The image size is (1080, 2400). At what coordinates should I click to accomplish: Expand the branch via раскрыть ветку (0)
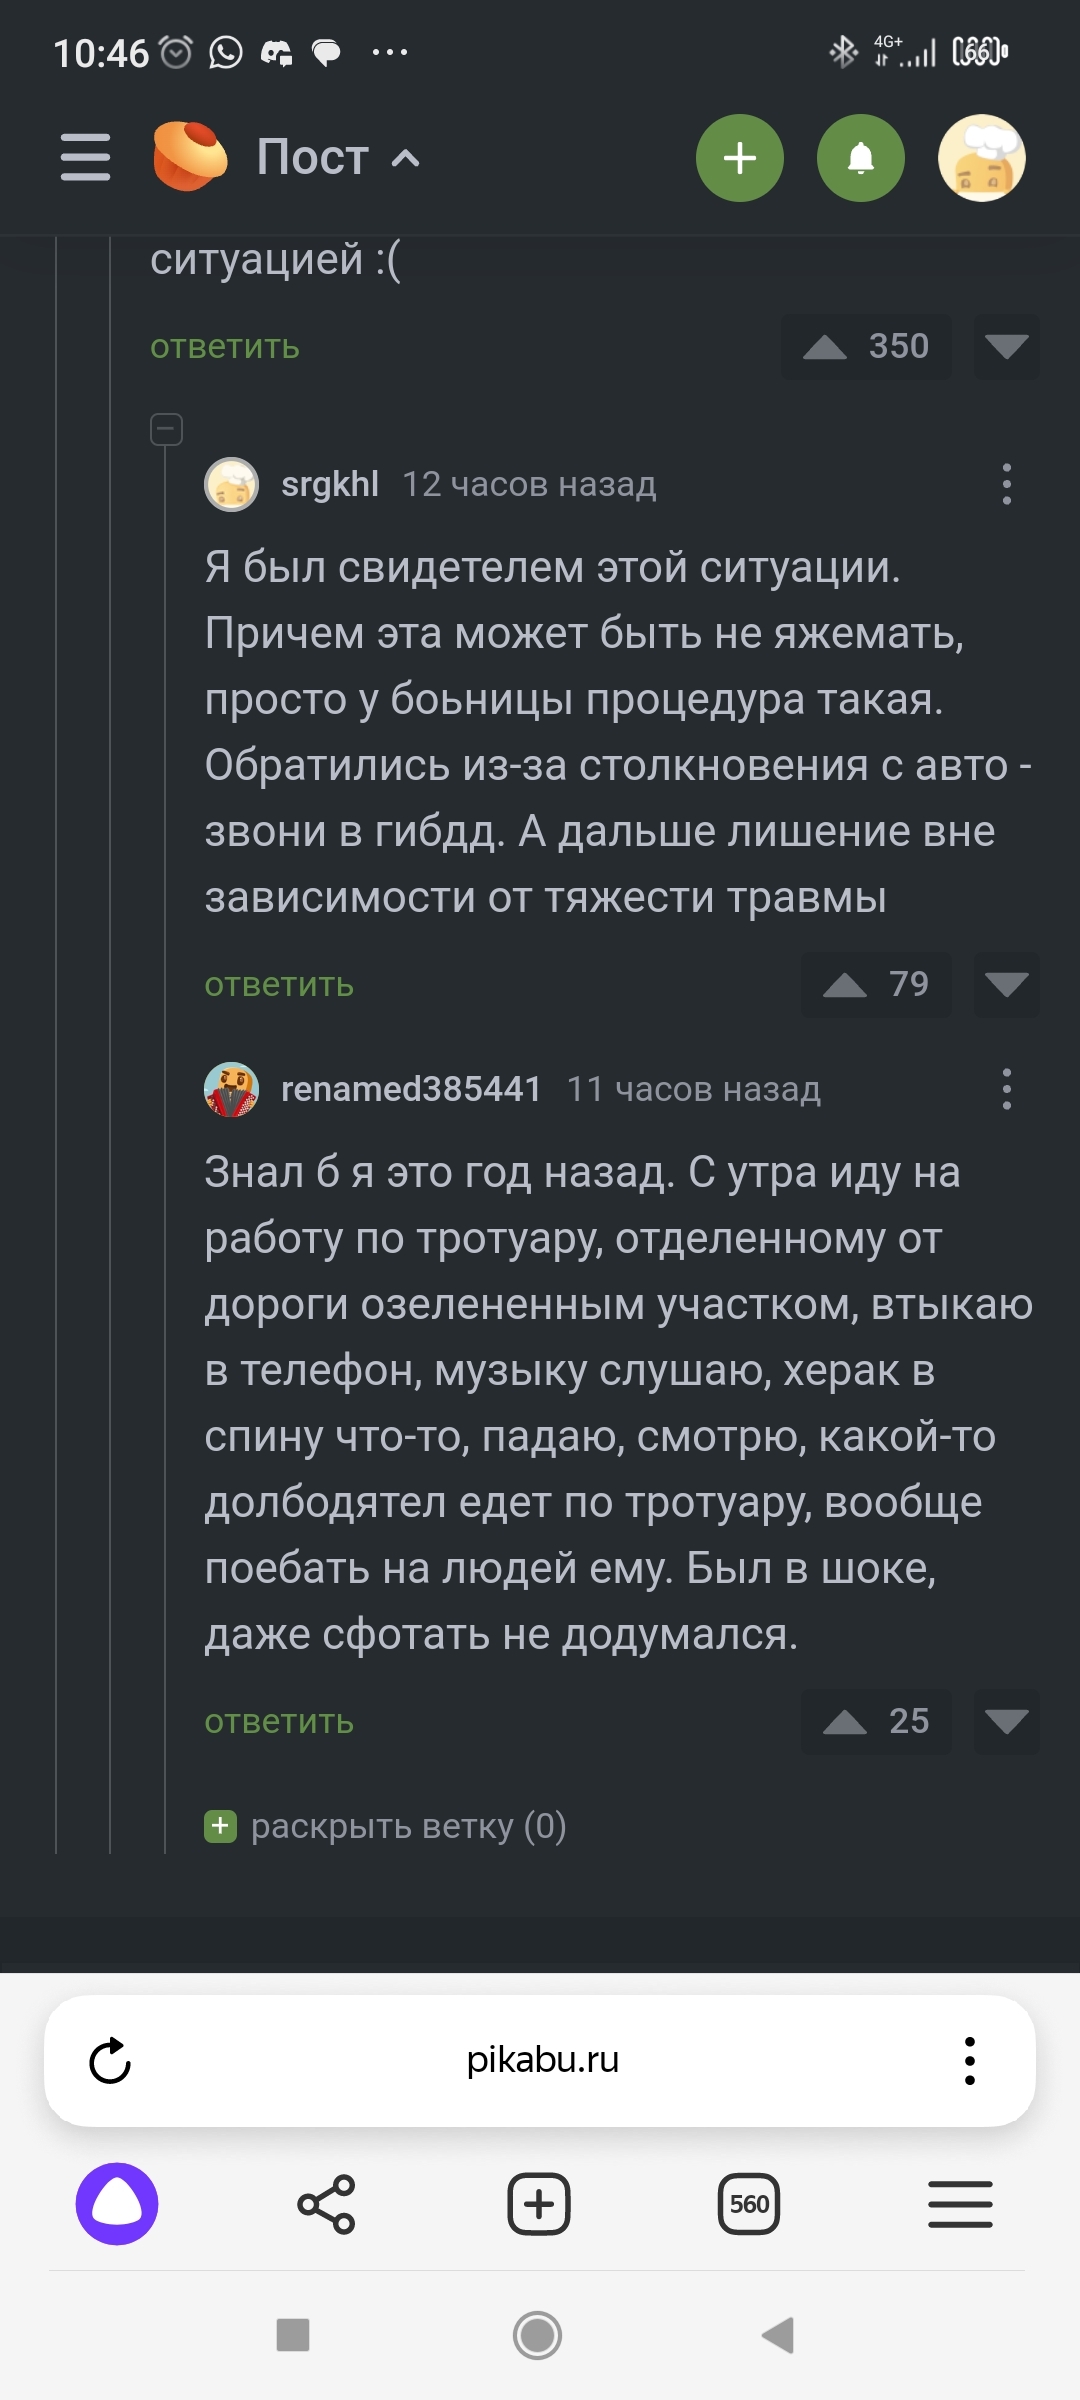pyautogui.click(x=385, y=1826)
